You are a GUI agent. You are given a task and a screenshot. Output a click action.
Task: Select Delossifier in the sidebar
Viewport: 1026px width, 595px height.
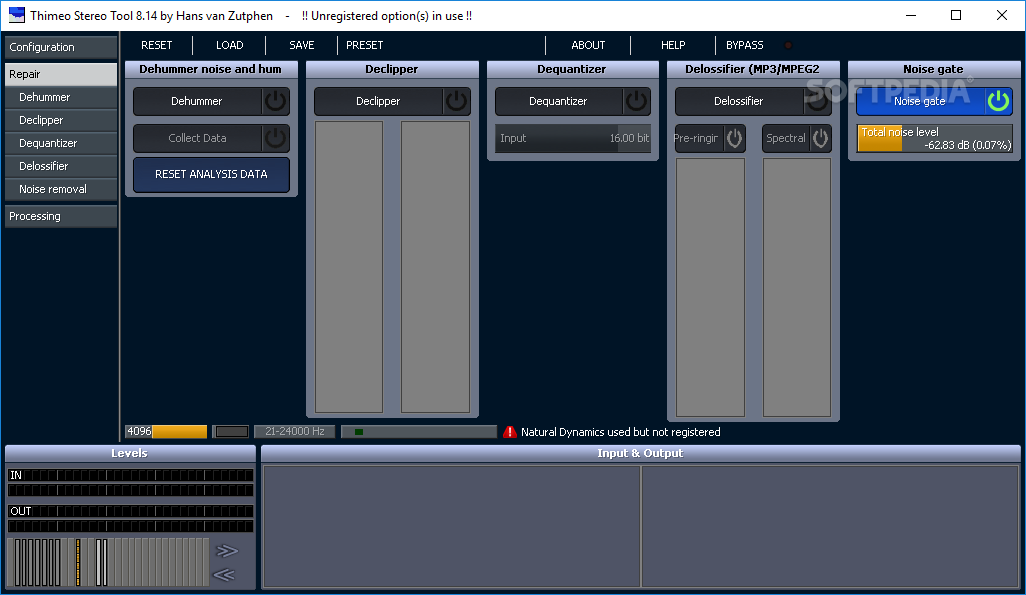[x=61, y=166]
